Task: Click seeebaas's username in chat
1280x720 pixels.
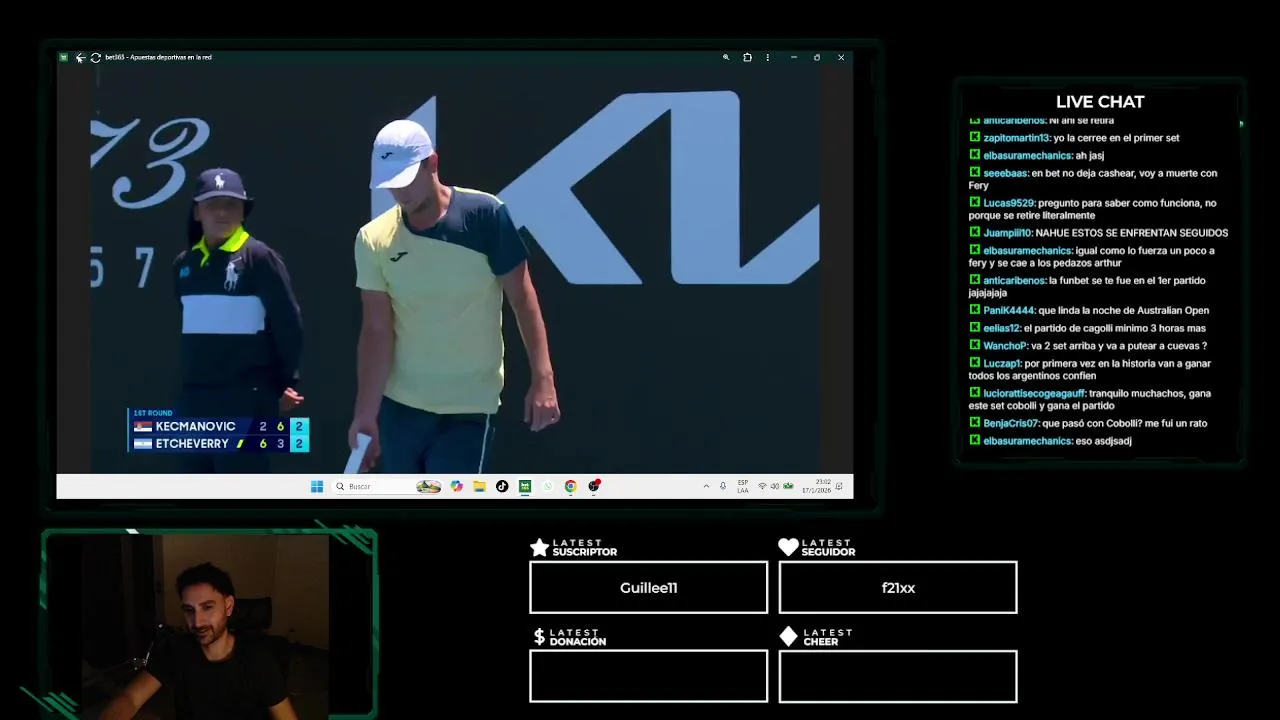Action: [1005, 173]
